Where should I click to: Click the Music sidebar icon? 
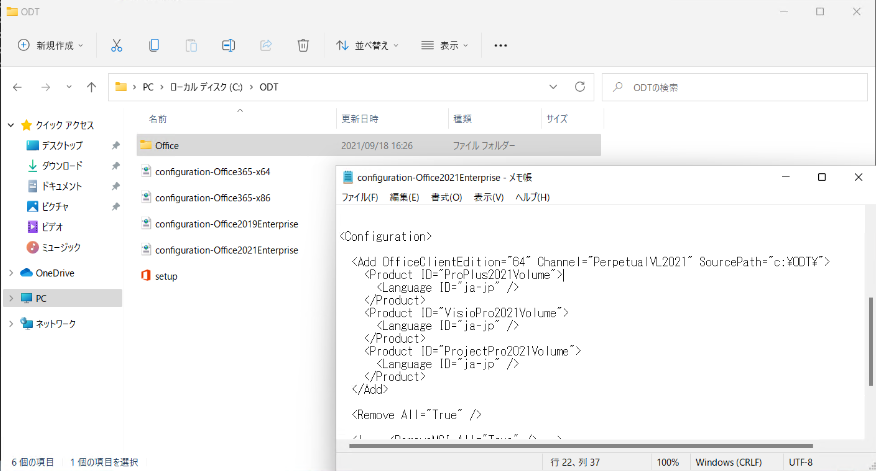tap(32, 247)
